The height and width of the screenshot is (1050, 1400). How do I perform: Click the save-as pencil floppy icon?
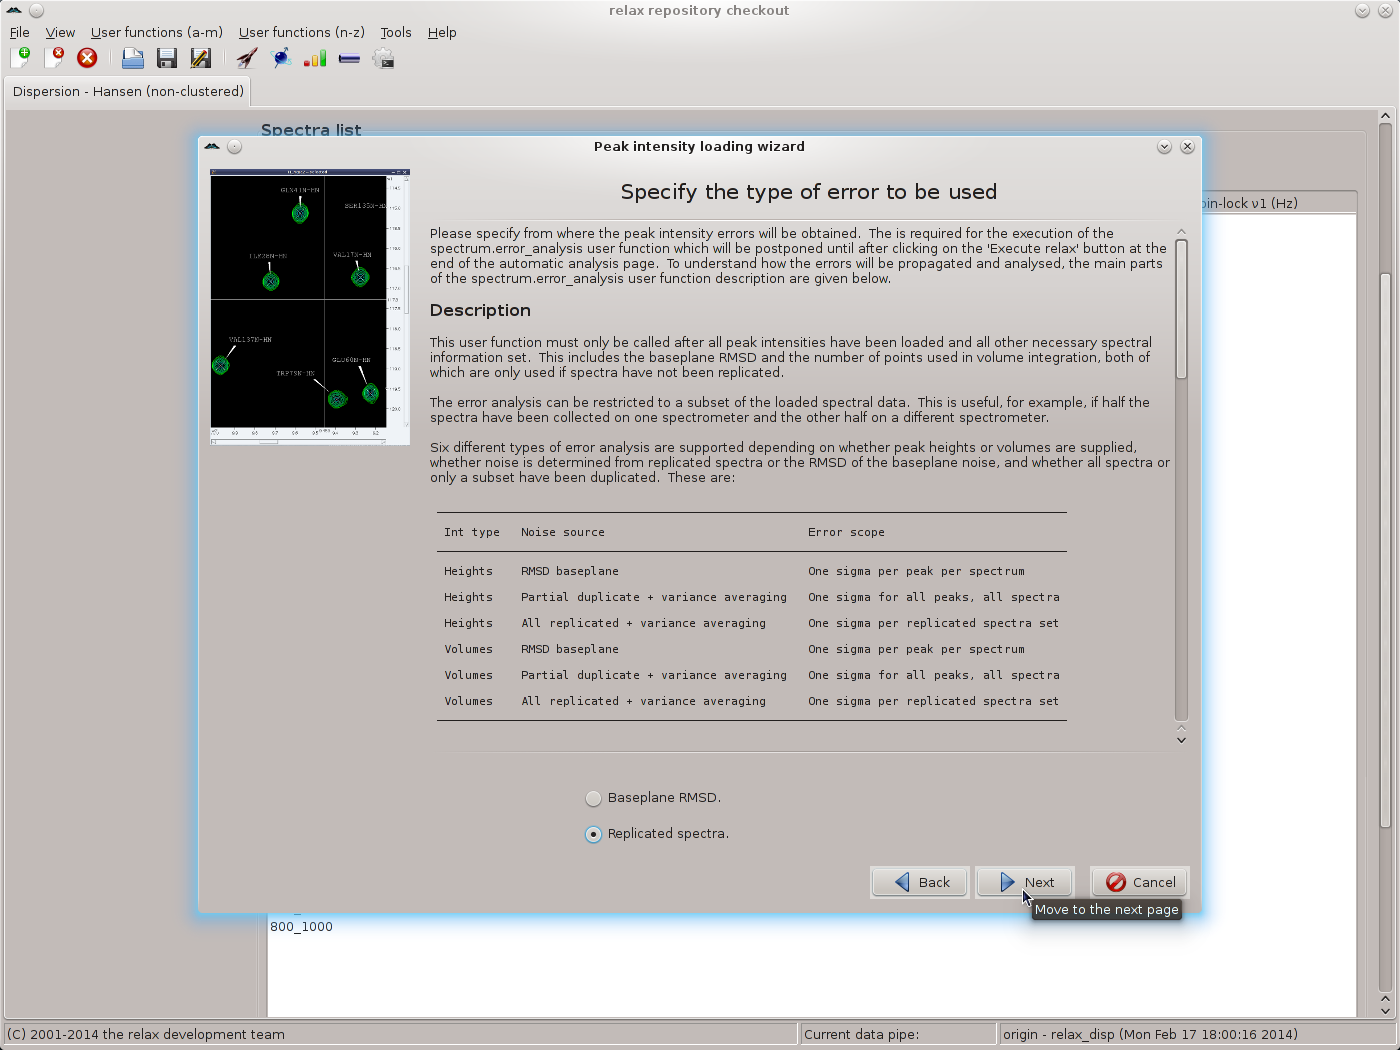click(200, 58)
